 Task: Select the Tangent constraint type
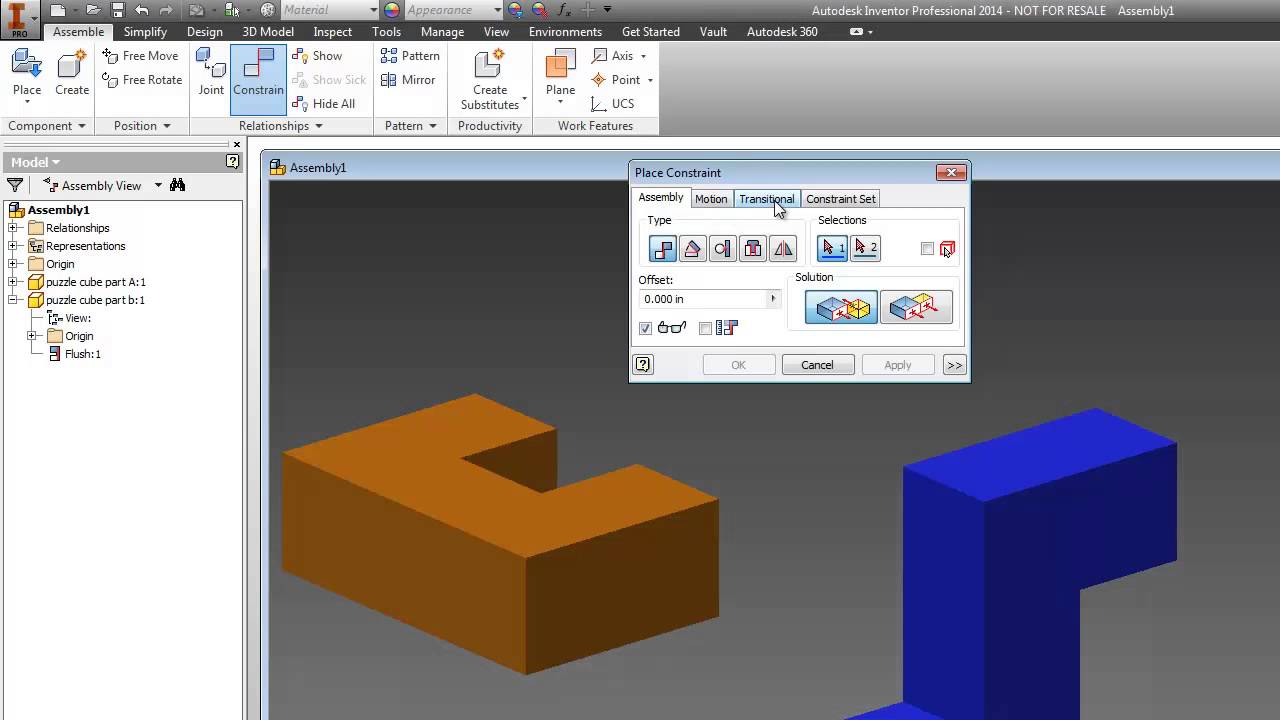722,248
